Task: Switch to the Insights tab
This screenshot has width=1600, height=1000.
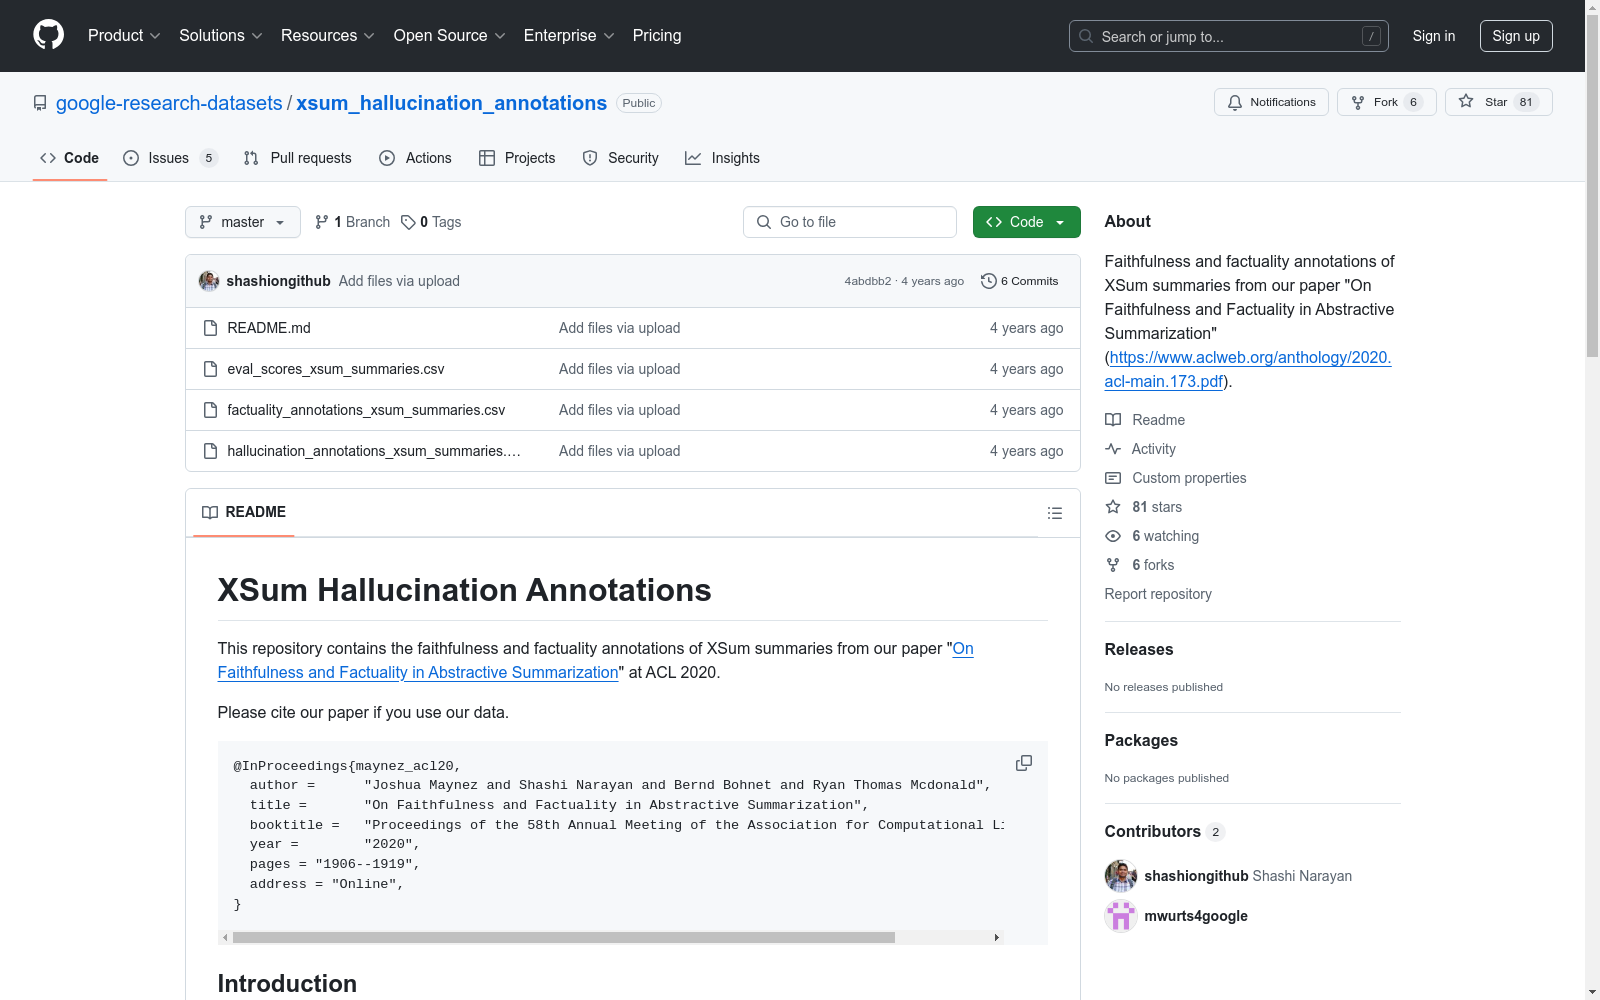Action: pos(722,158)
